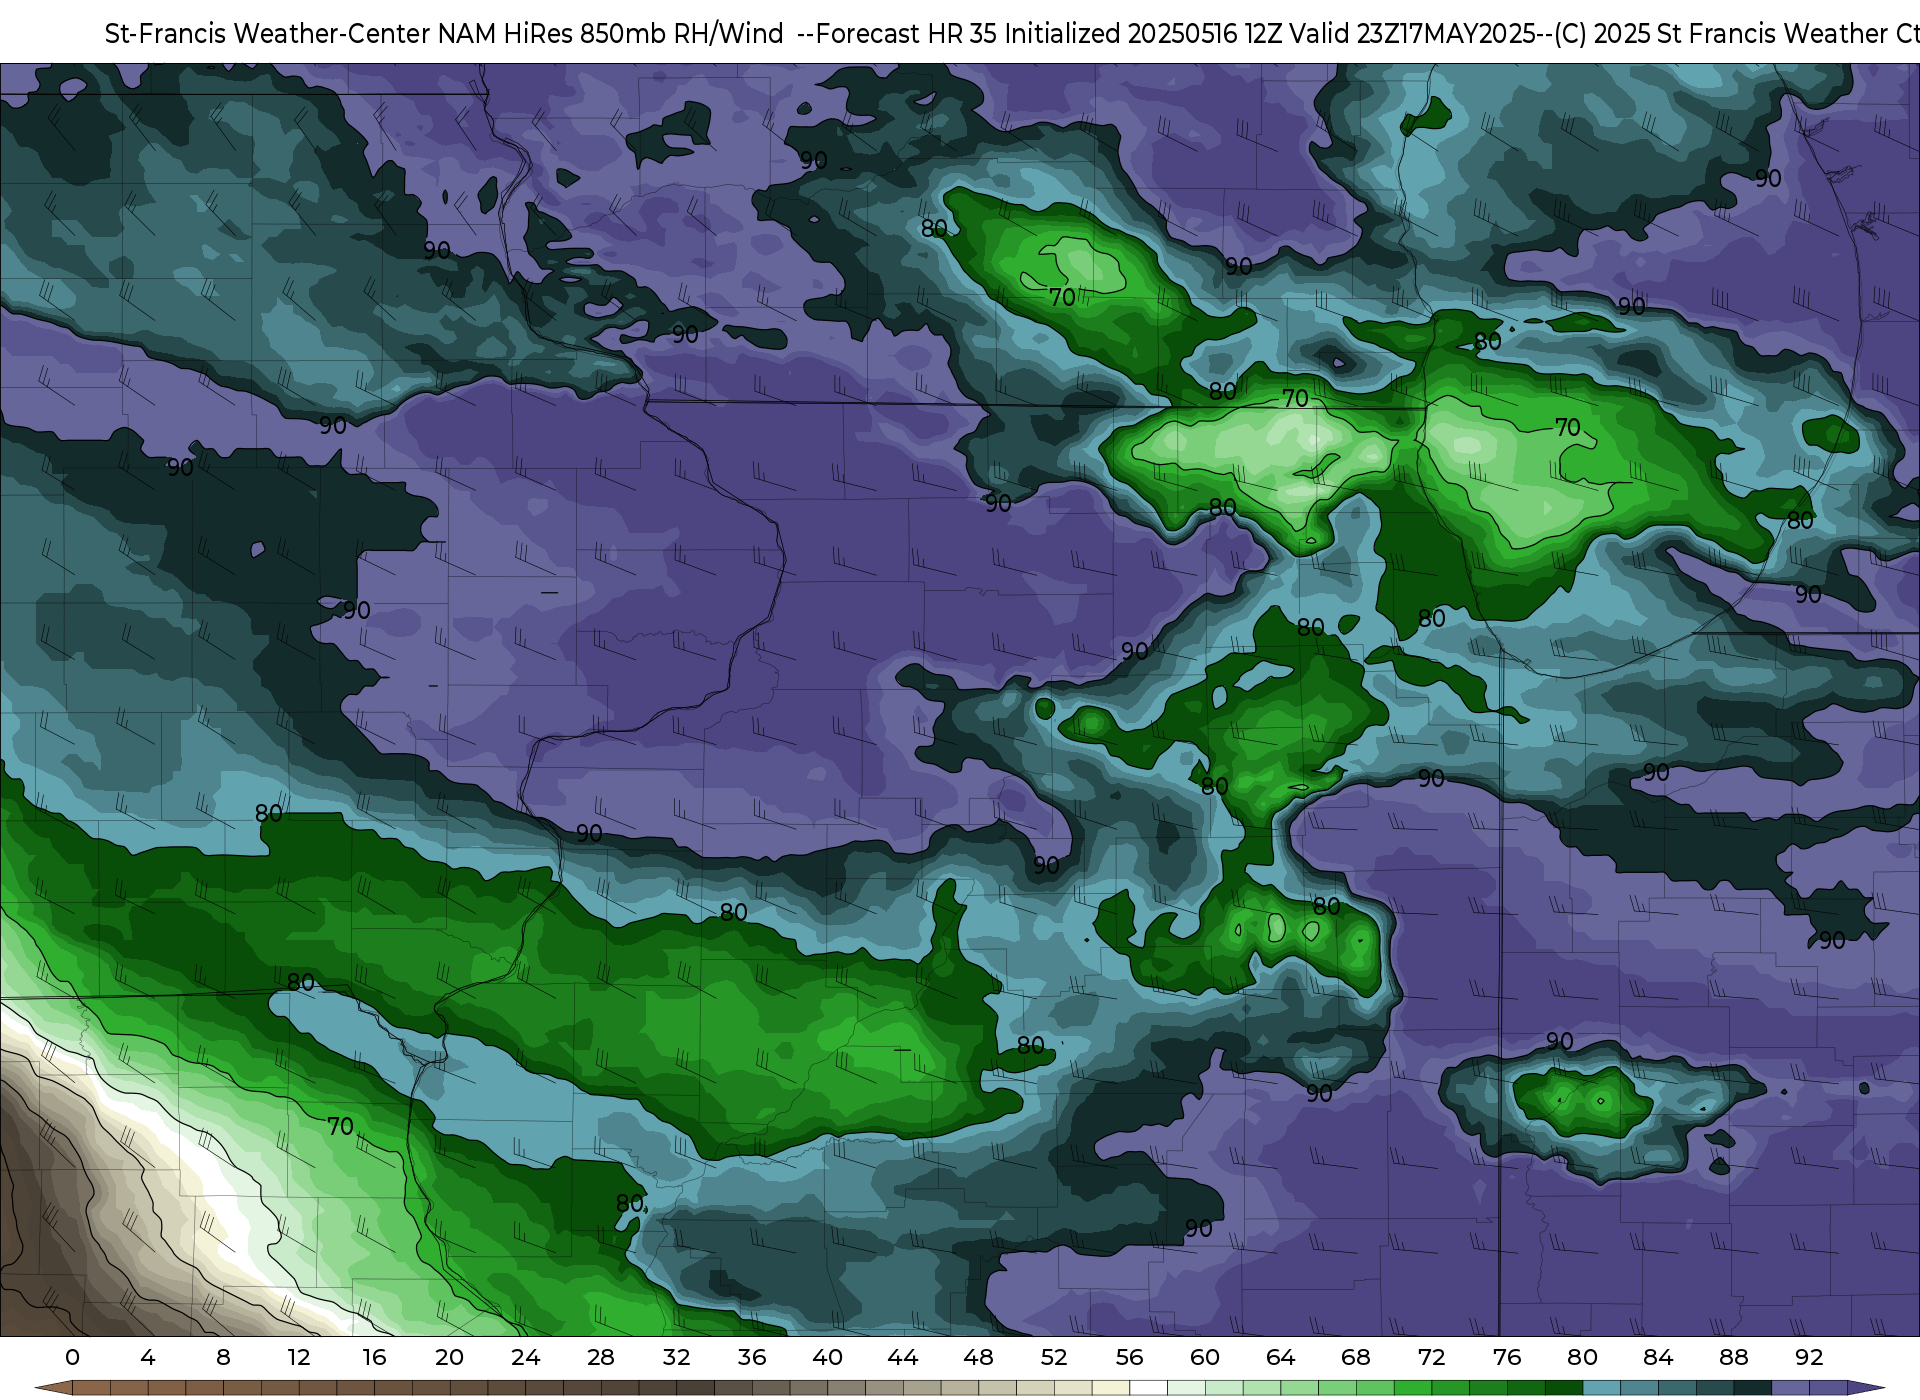Screen dimensions: 1920x1400
Task: Click the "0" label on the color scale
Action: click(72, 1357)
